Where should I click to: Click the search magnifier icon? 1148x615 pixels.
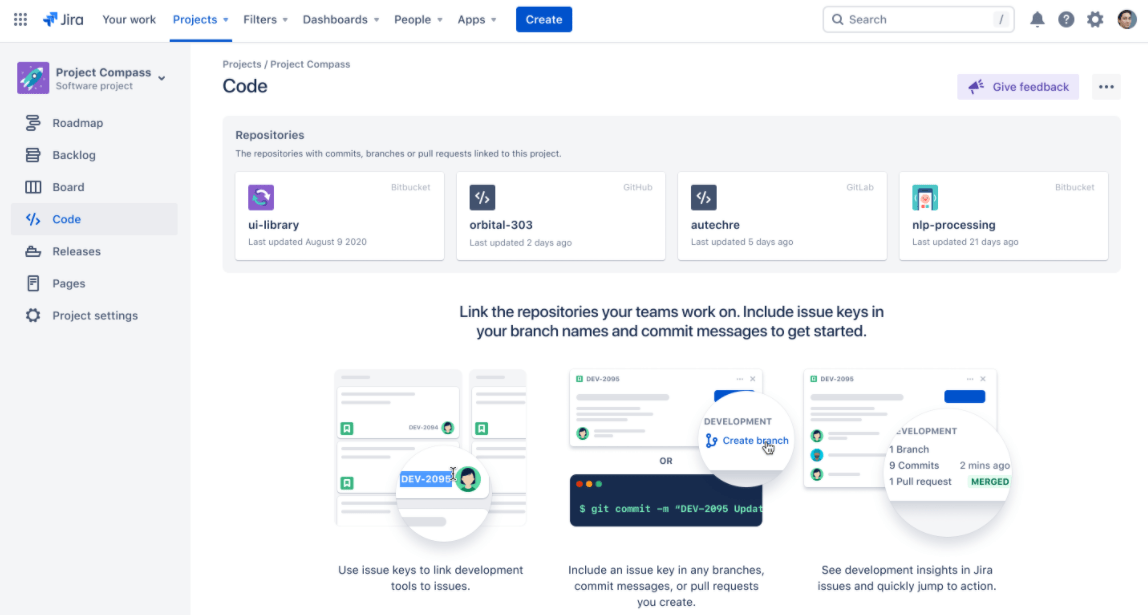coord(838,20)
